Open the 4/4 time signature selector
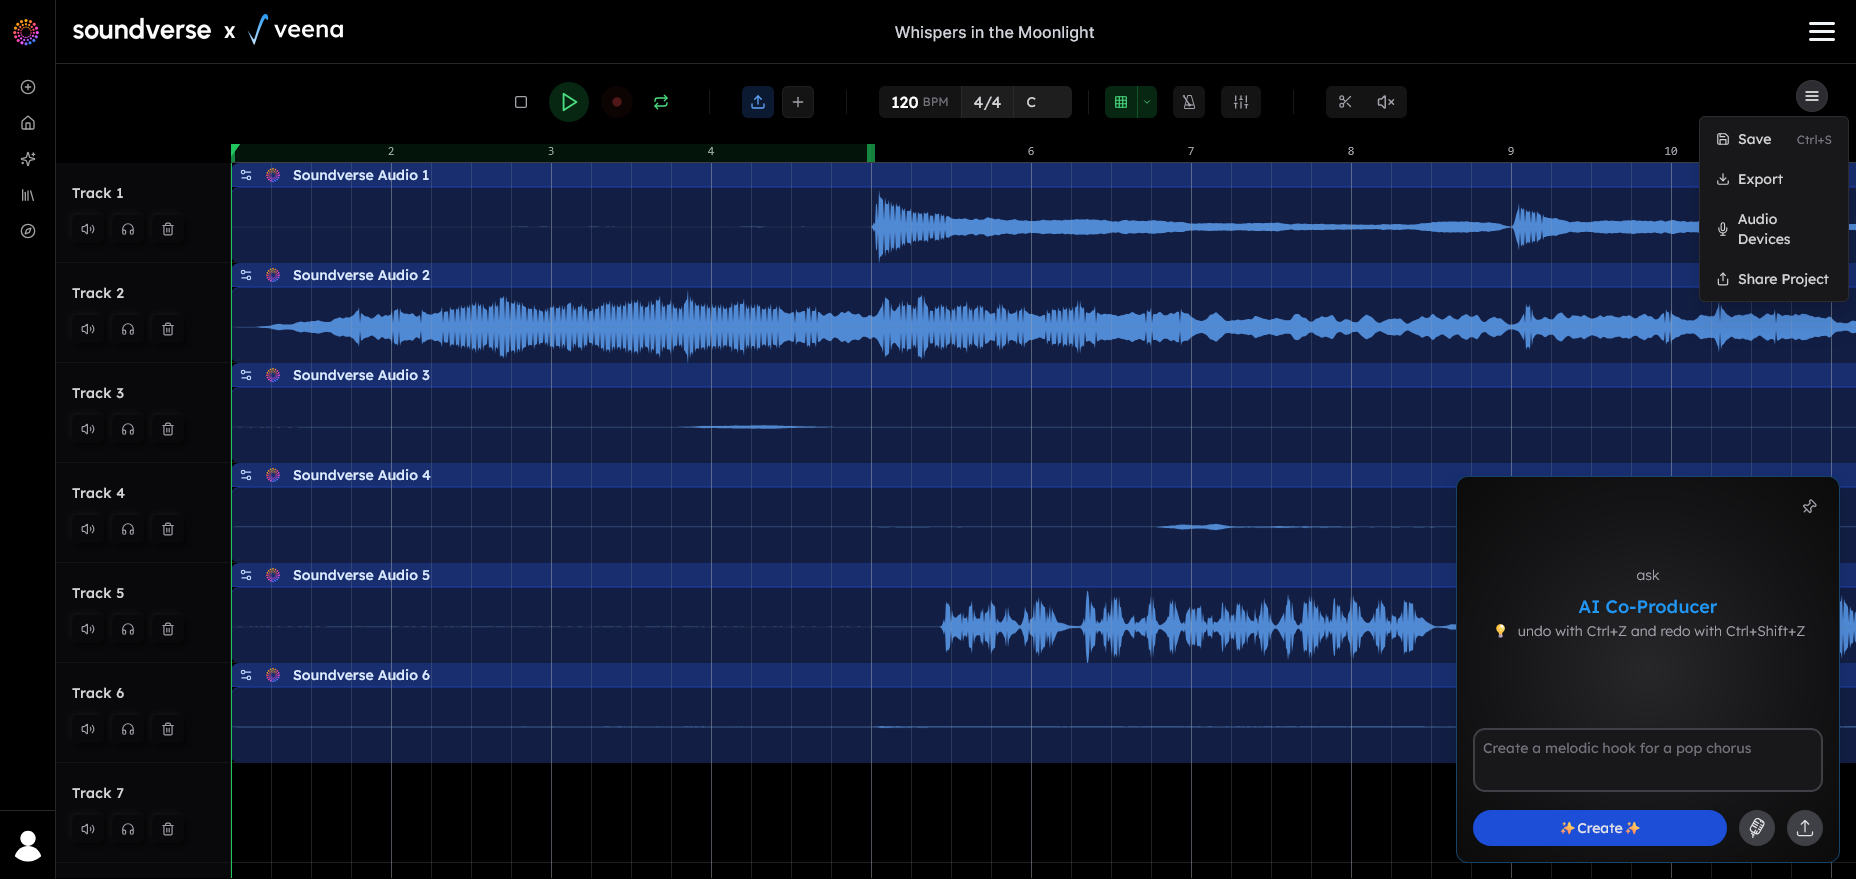The width and height of the screenshot is (1856, 879). tap(987, 102)
